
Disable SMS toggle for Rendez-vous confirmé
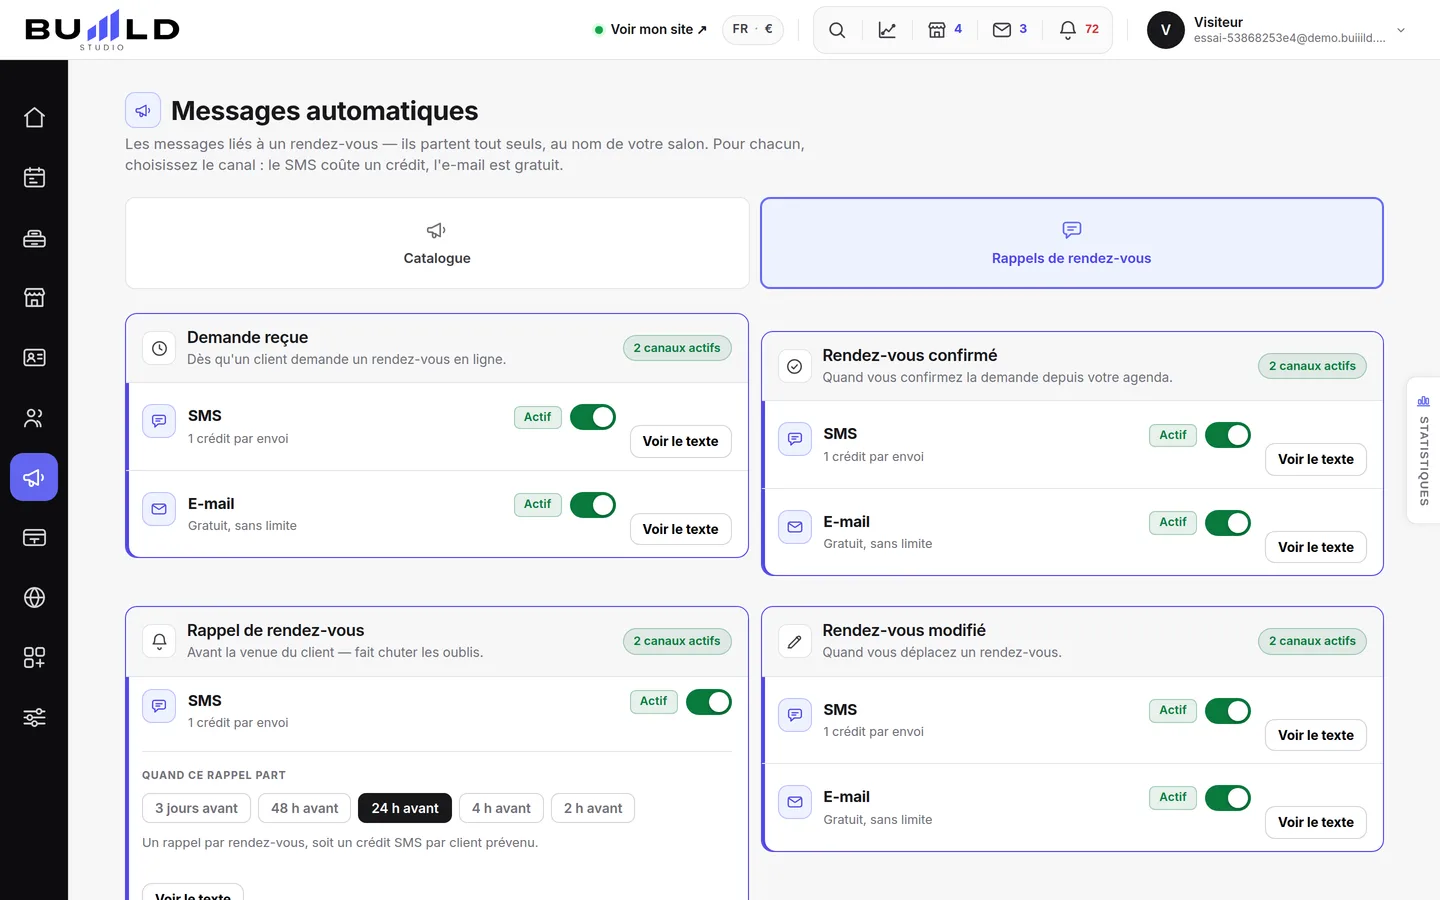(x=1228, y=435)
